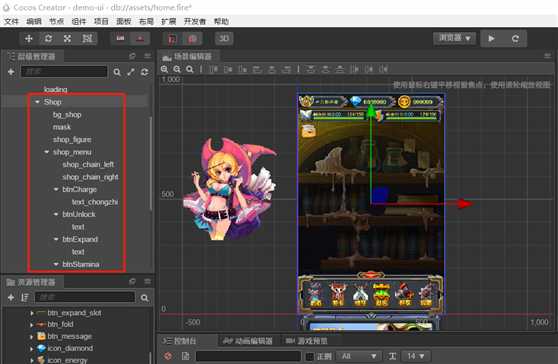Select the Scale transform tool

(67, 38)
